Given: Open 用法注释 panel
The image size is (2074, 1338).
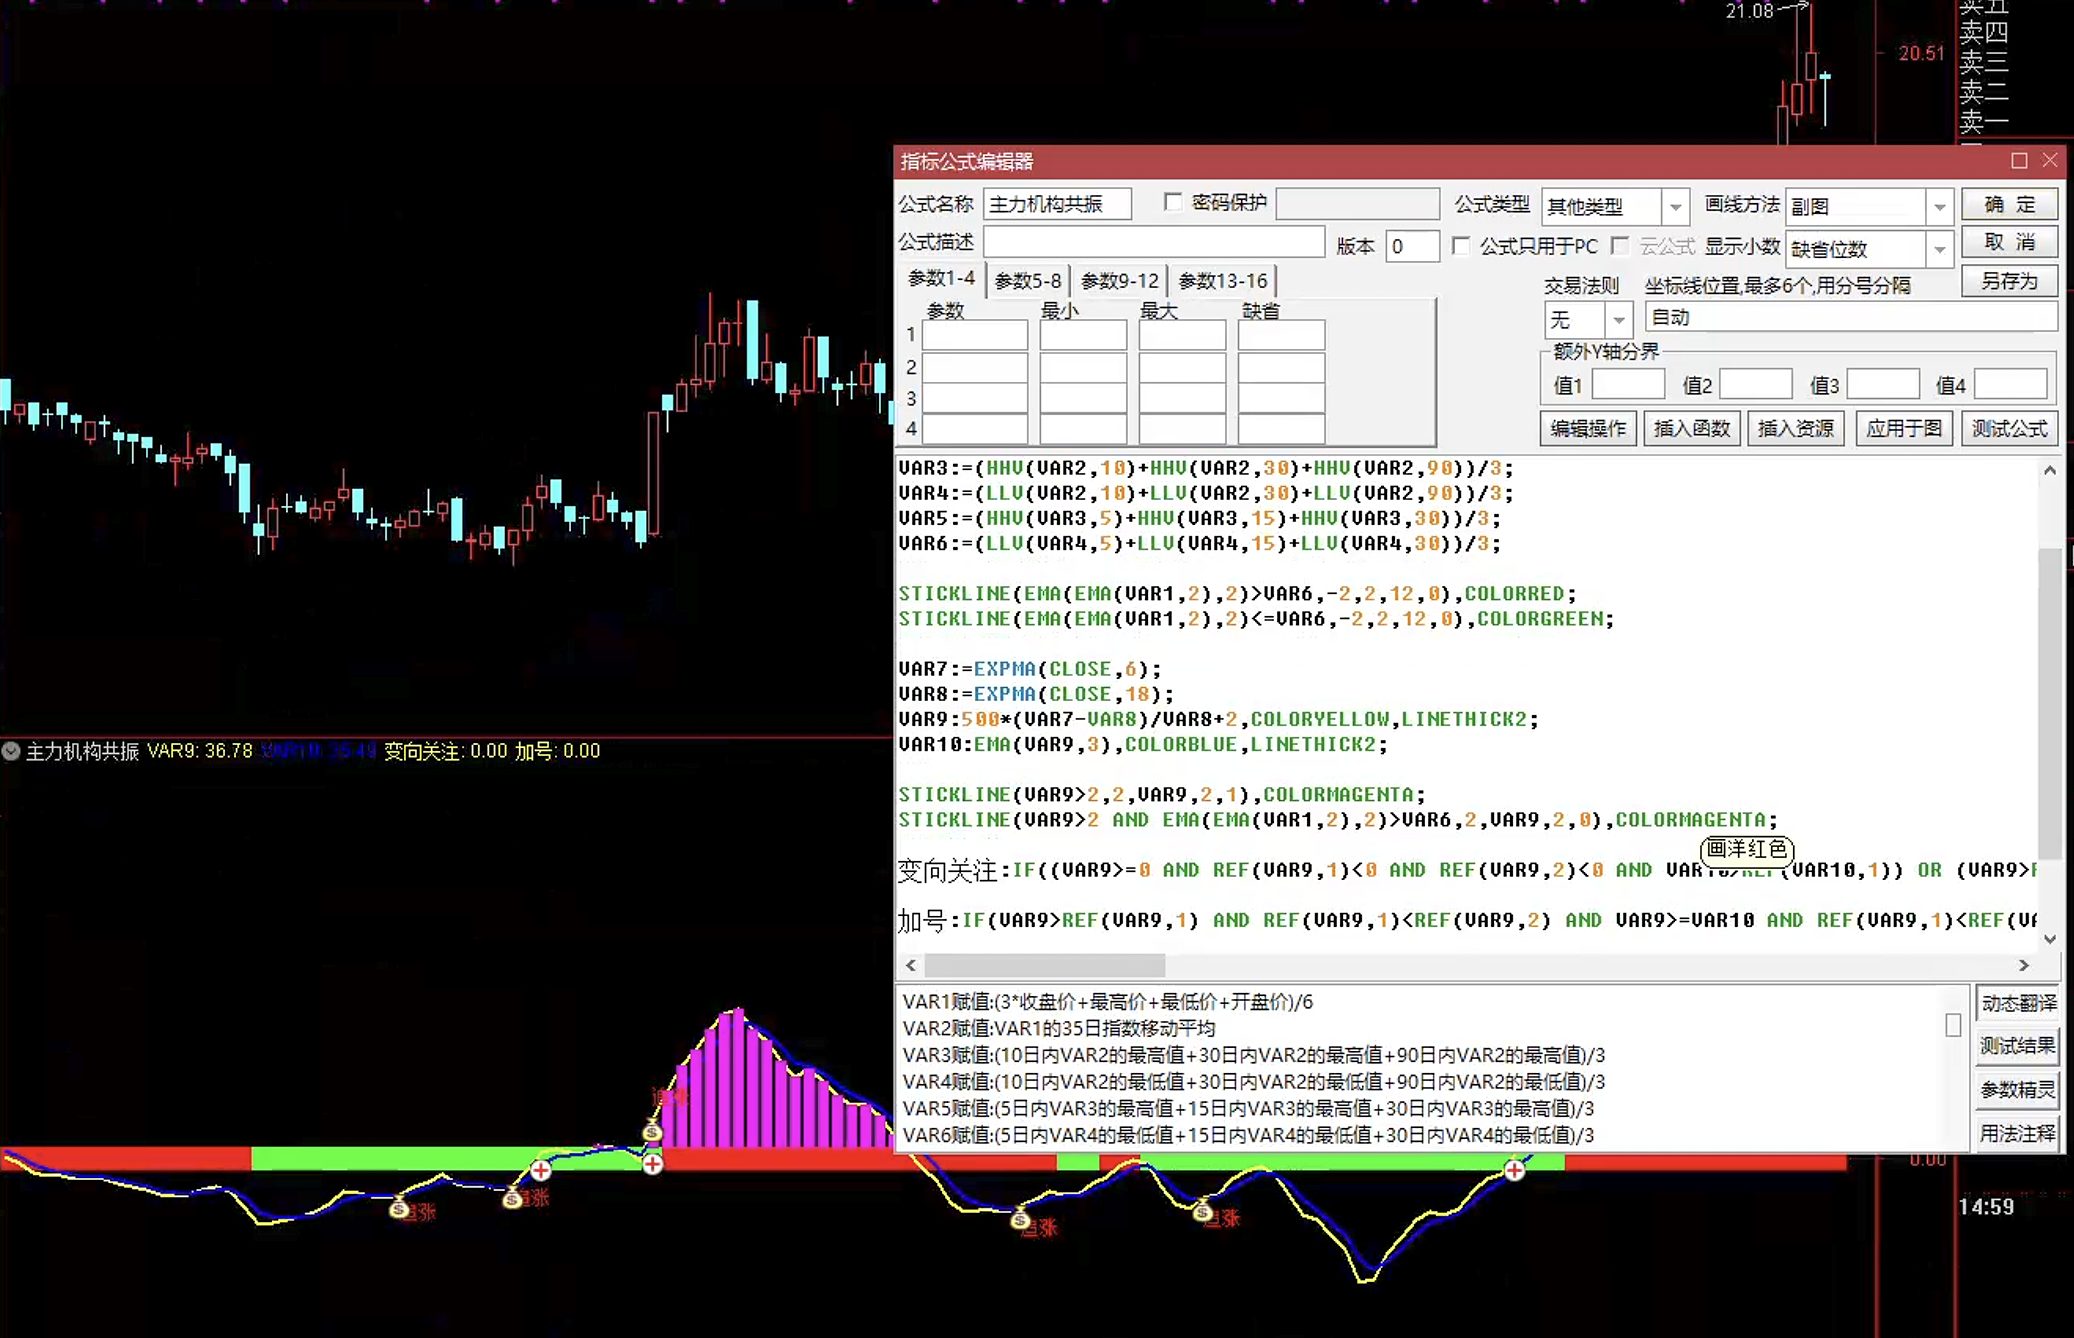Looking at the screenshot, I should click(2018, 1133).
